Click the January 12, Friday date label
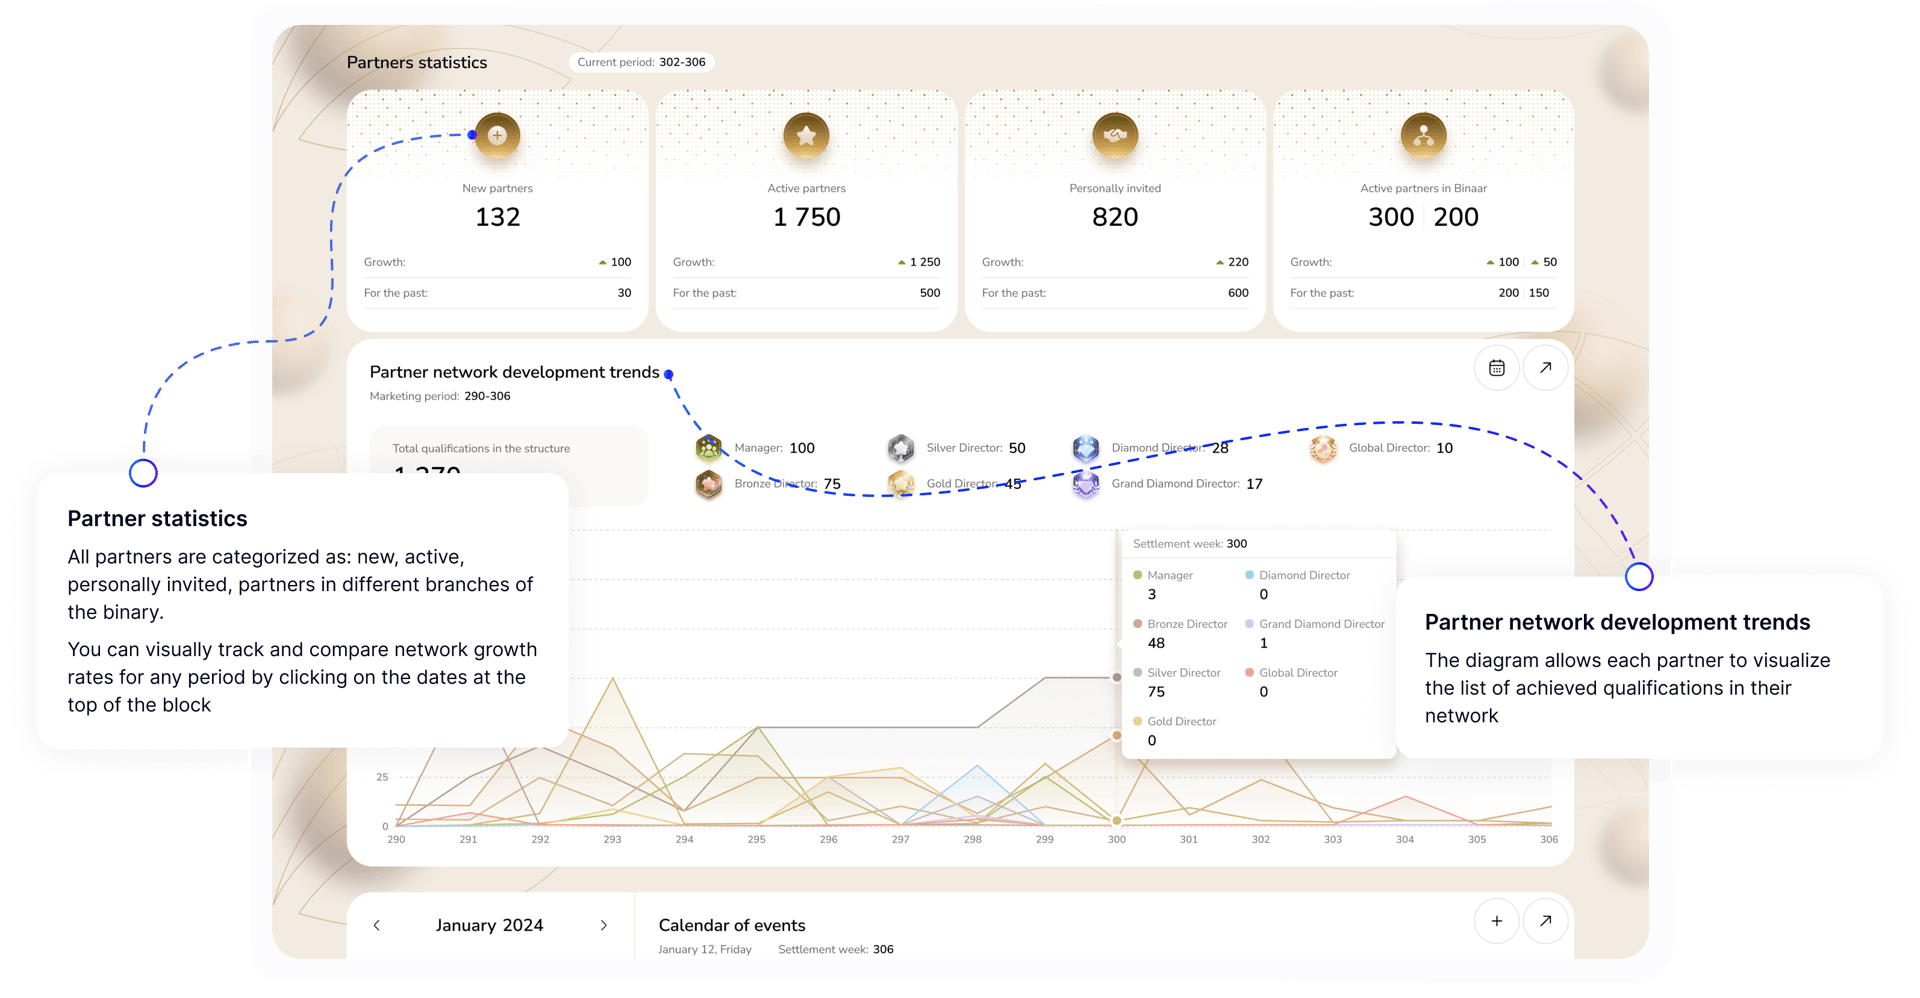1920x998 pixels. click(705, 950)
